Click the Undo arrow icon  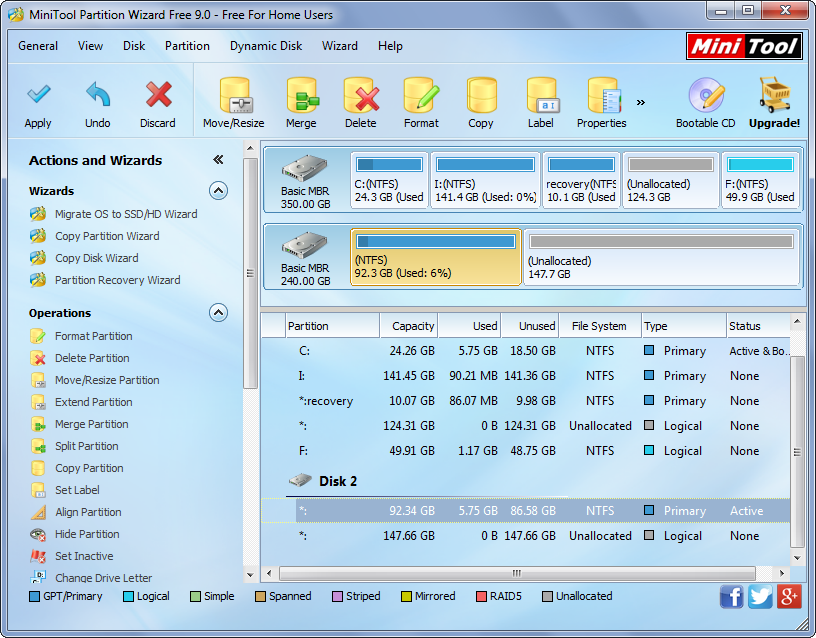tap(98, 94)
